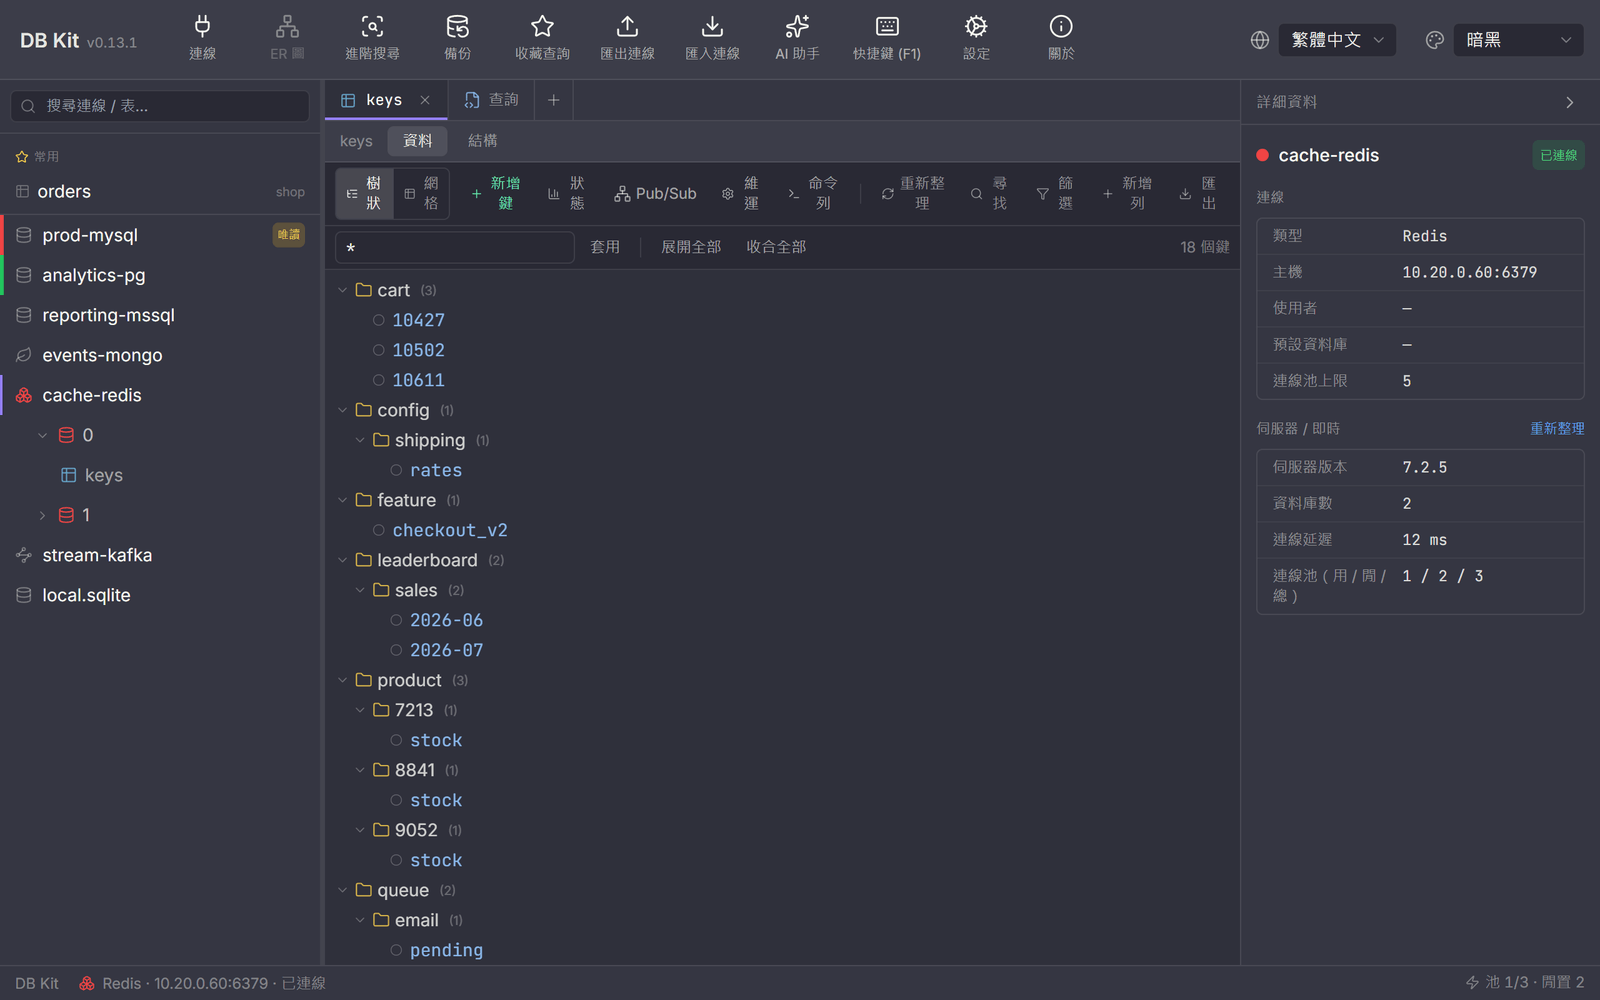Open the 命令列 command line
The height and width of the screenshot is (1000, 1600).
(x=813, y=193)
